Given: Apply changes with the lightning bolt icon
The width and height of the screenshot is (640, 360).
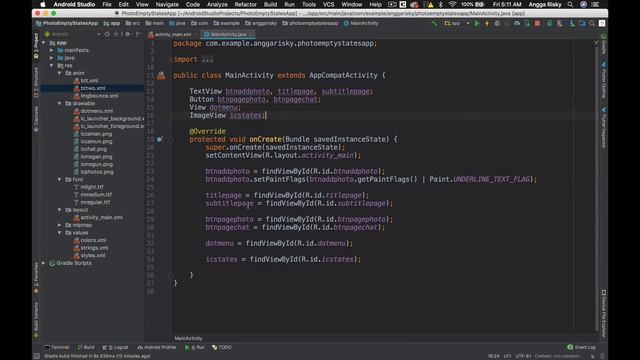Looking at the screenshot, I should (487, 24).
